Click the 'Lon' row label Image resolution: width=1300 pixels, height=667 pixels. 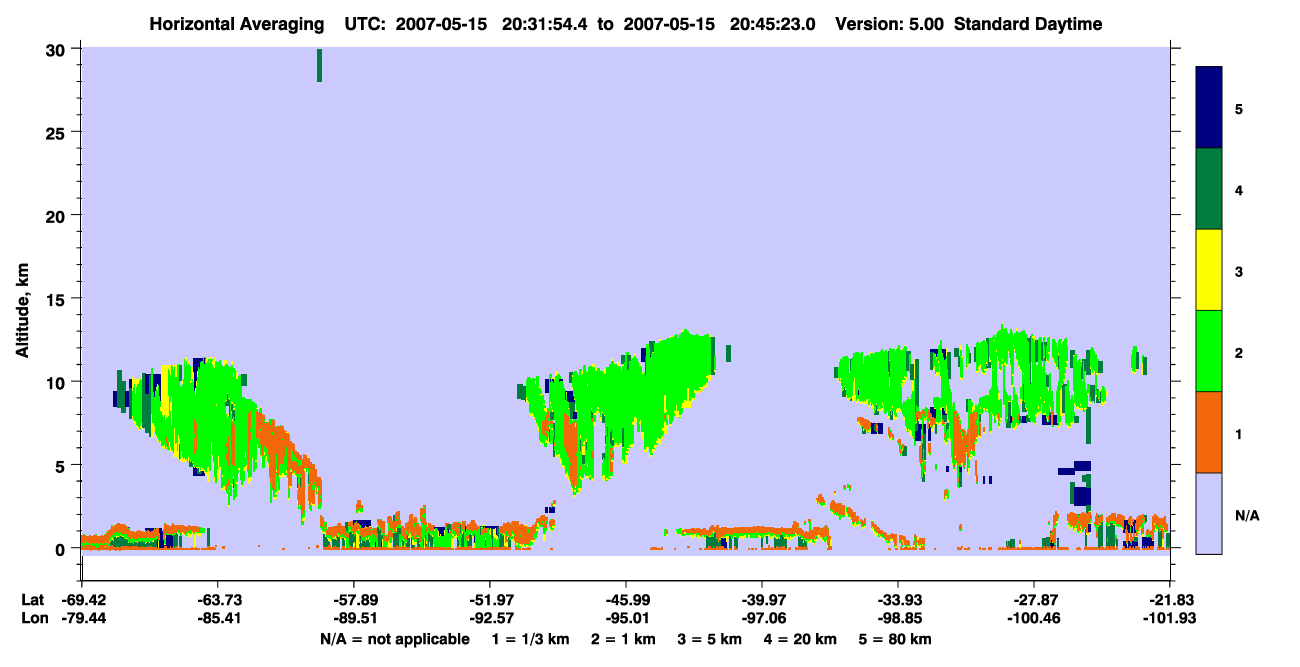33,618
